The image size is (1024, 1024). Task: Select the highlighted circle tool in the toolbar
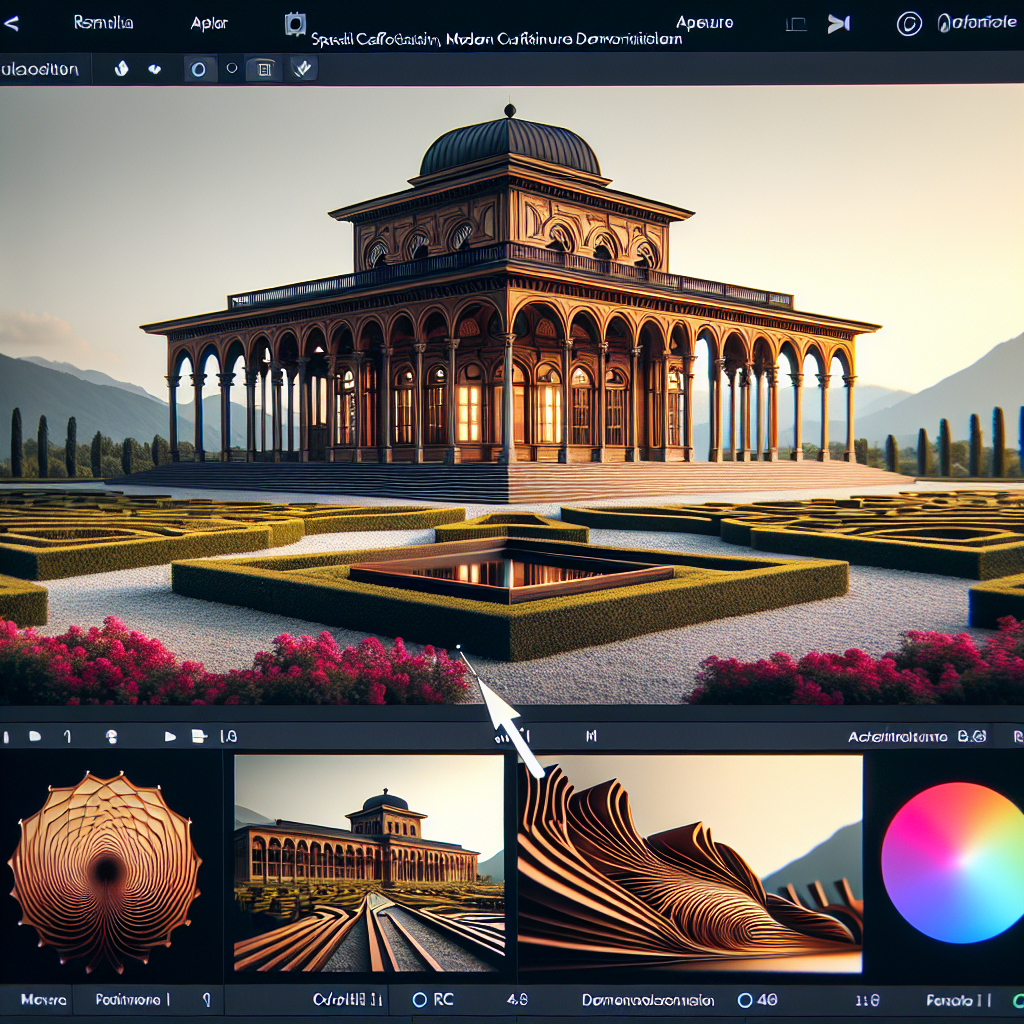pyautogui.click(x=198, y=69)
